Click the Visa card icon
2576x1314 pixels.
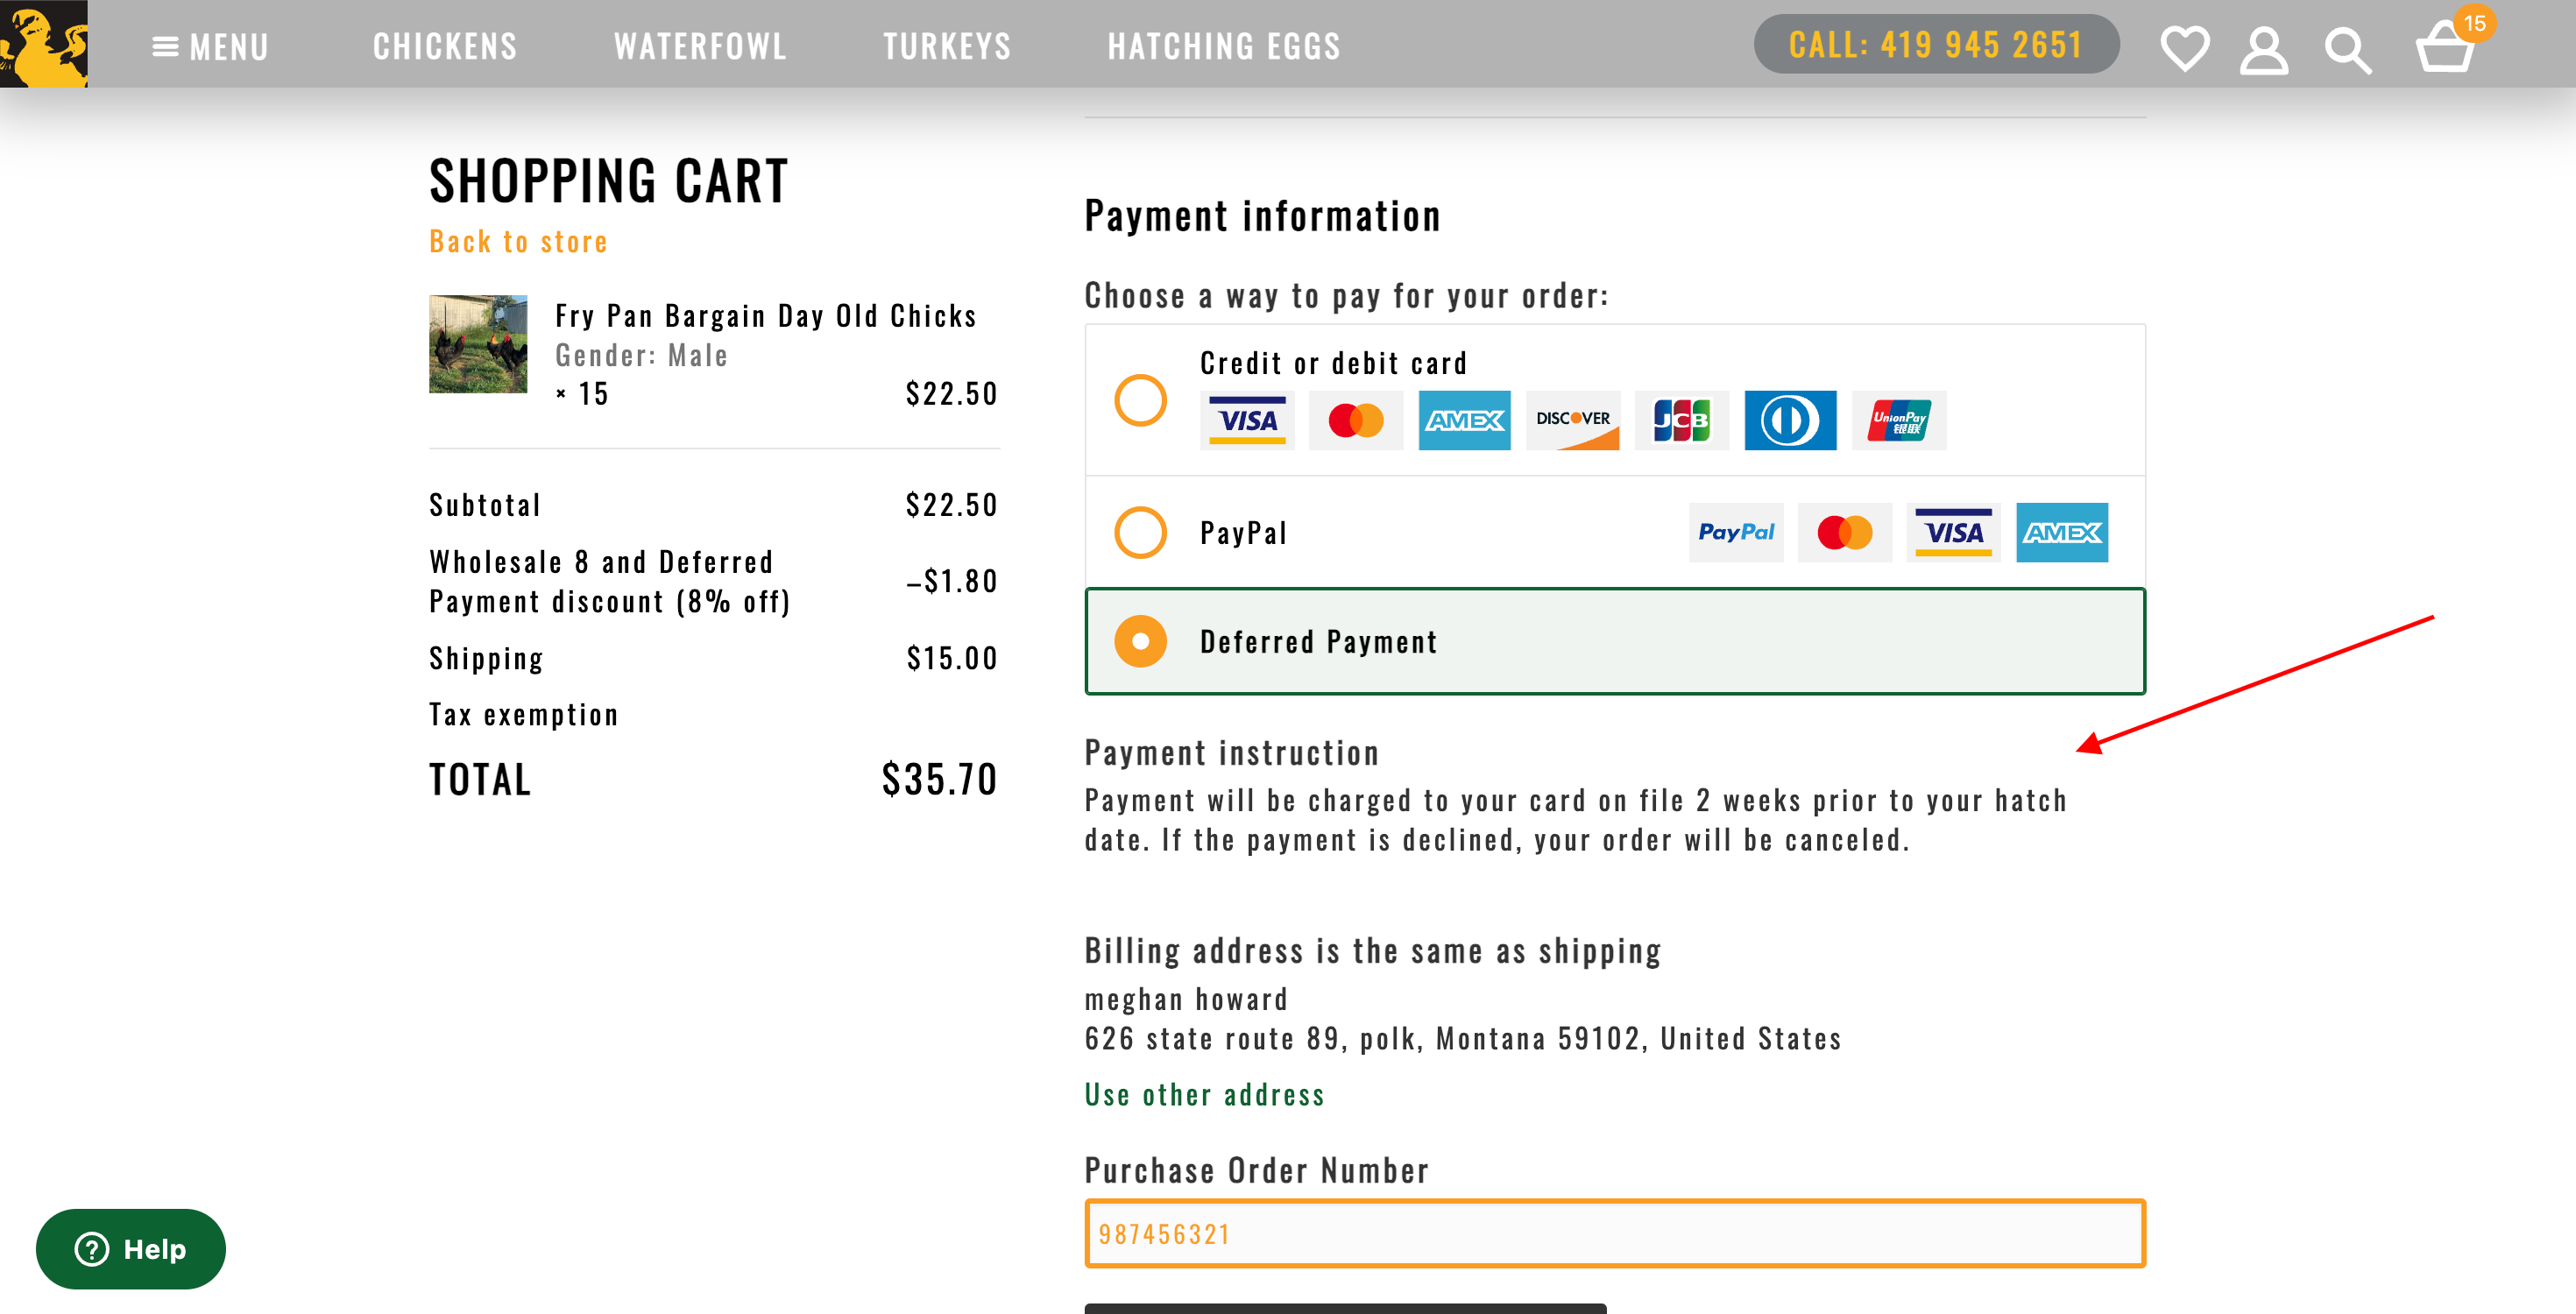(x=1246, y=420)
